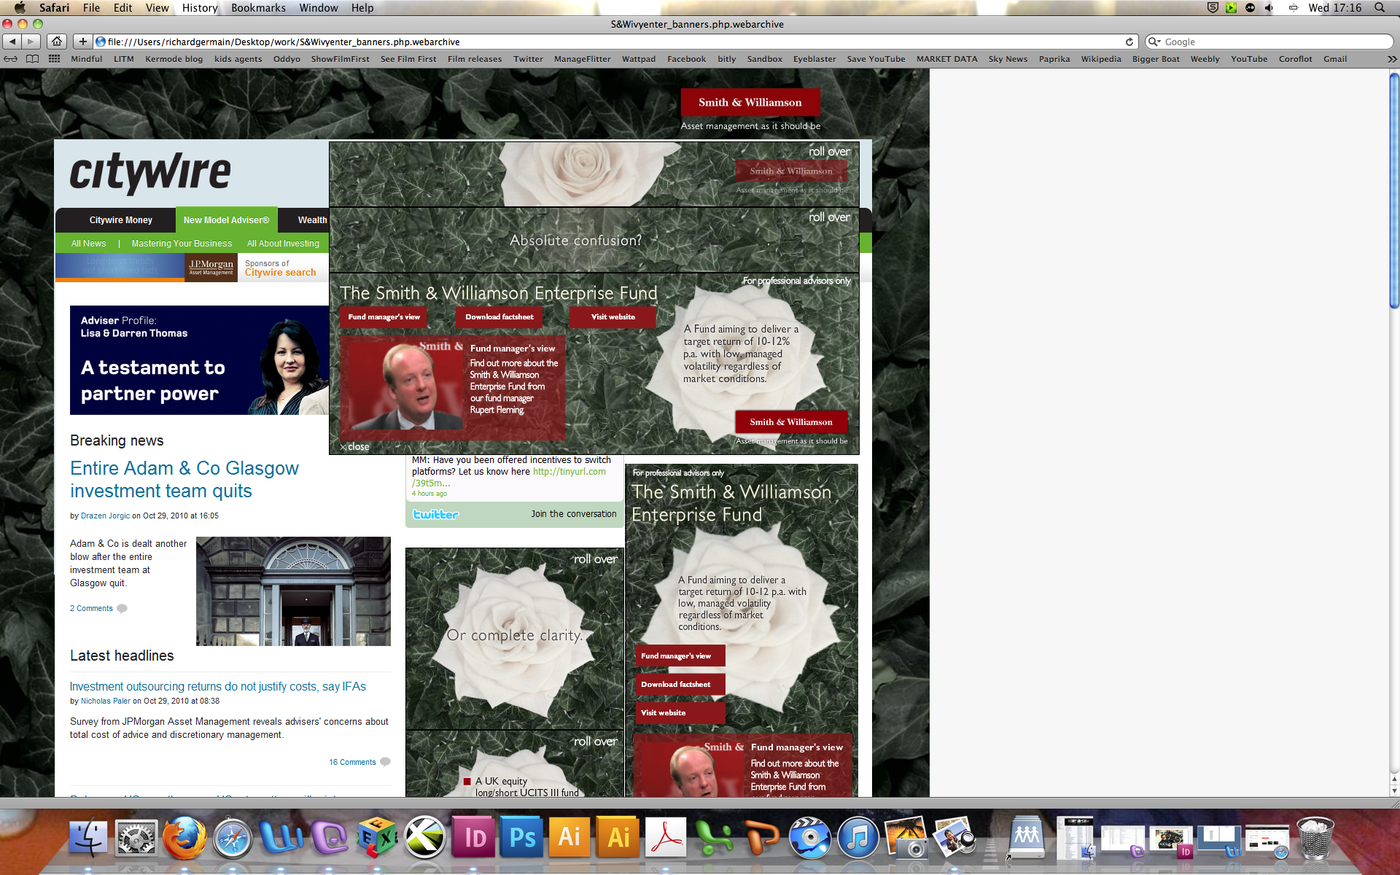This screenshot has height=875, width=1400.
Task: Open PowerPoint from the dock
Action: click(762, 837)
